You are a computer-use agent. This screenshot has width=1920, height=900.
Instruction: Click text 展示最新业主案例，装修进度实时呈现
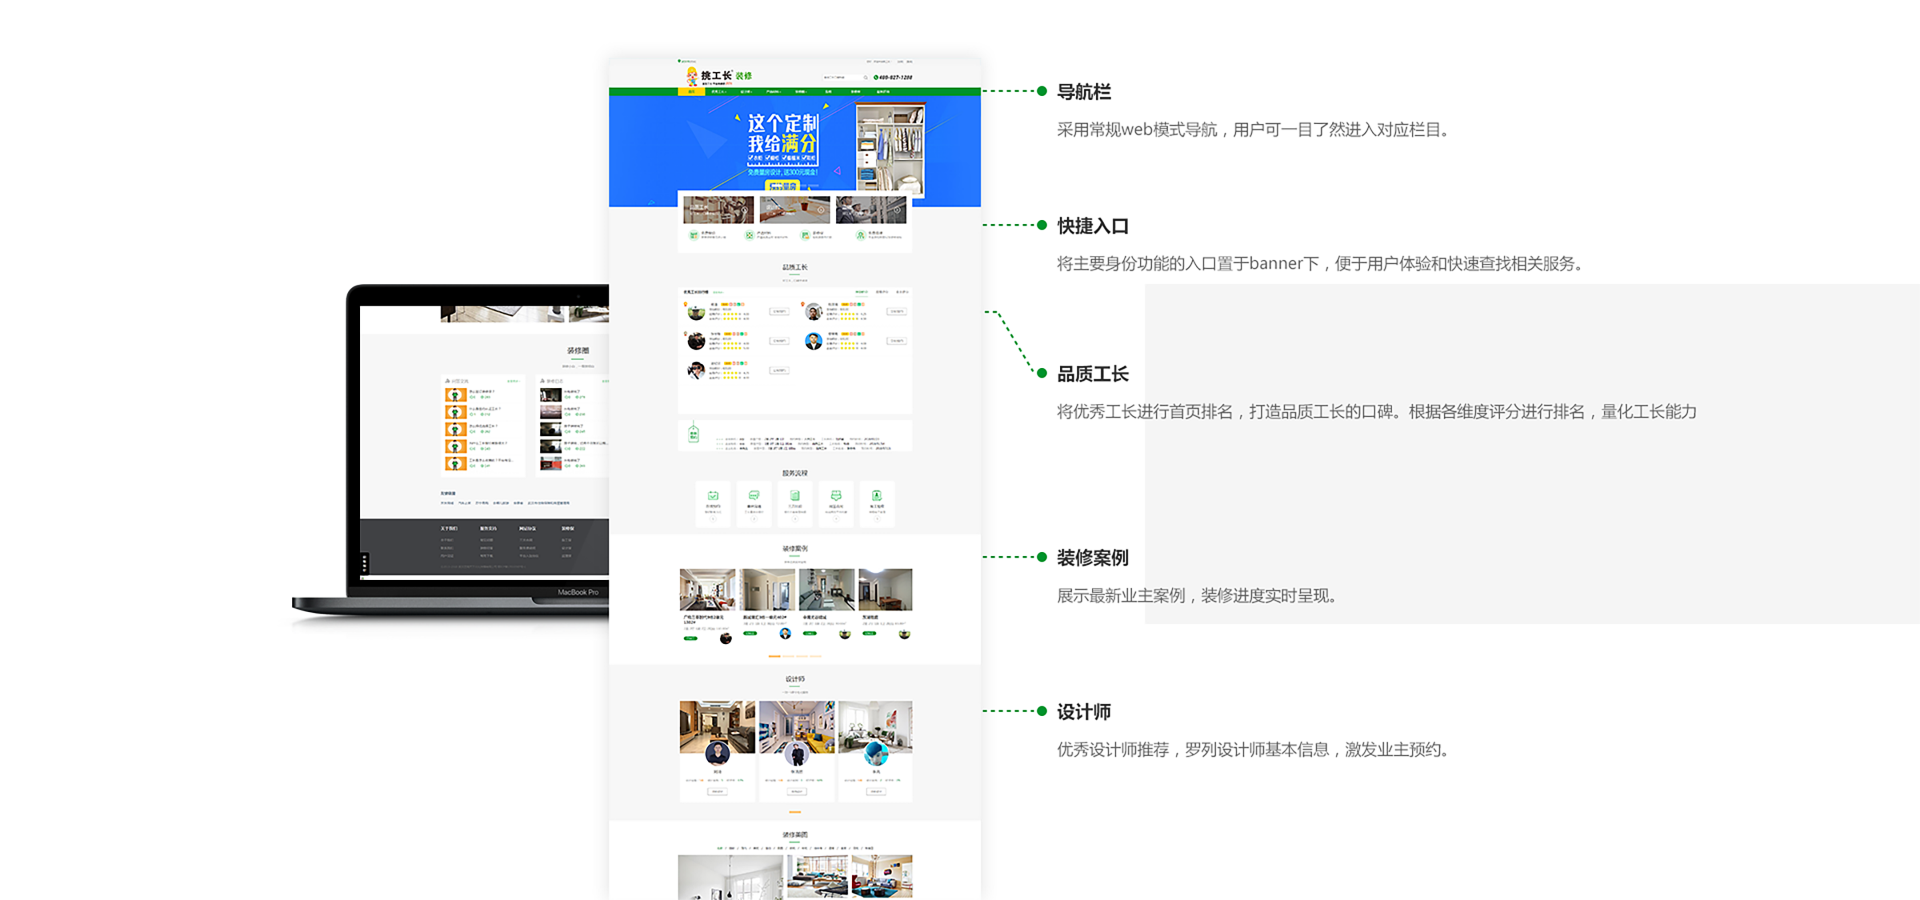click(x=1197, y=596)
